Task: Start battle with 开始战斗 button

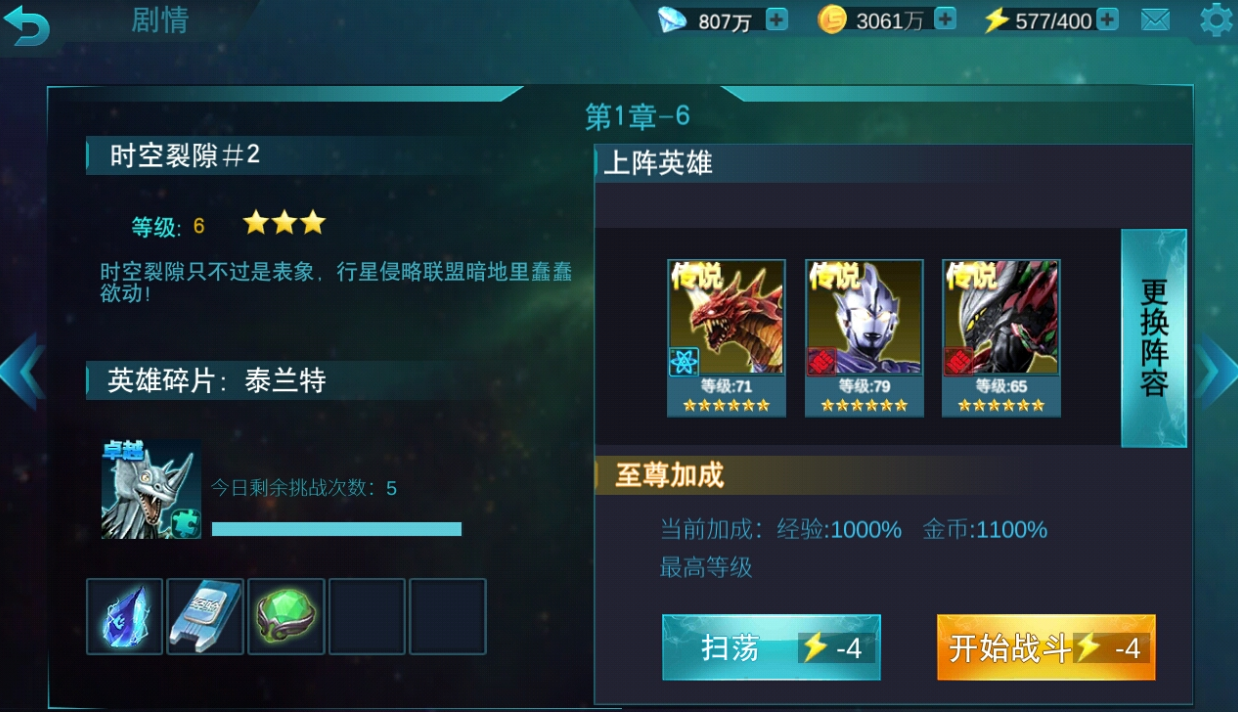Action: click(1046, 648)
